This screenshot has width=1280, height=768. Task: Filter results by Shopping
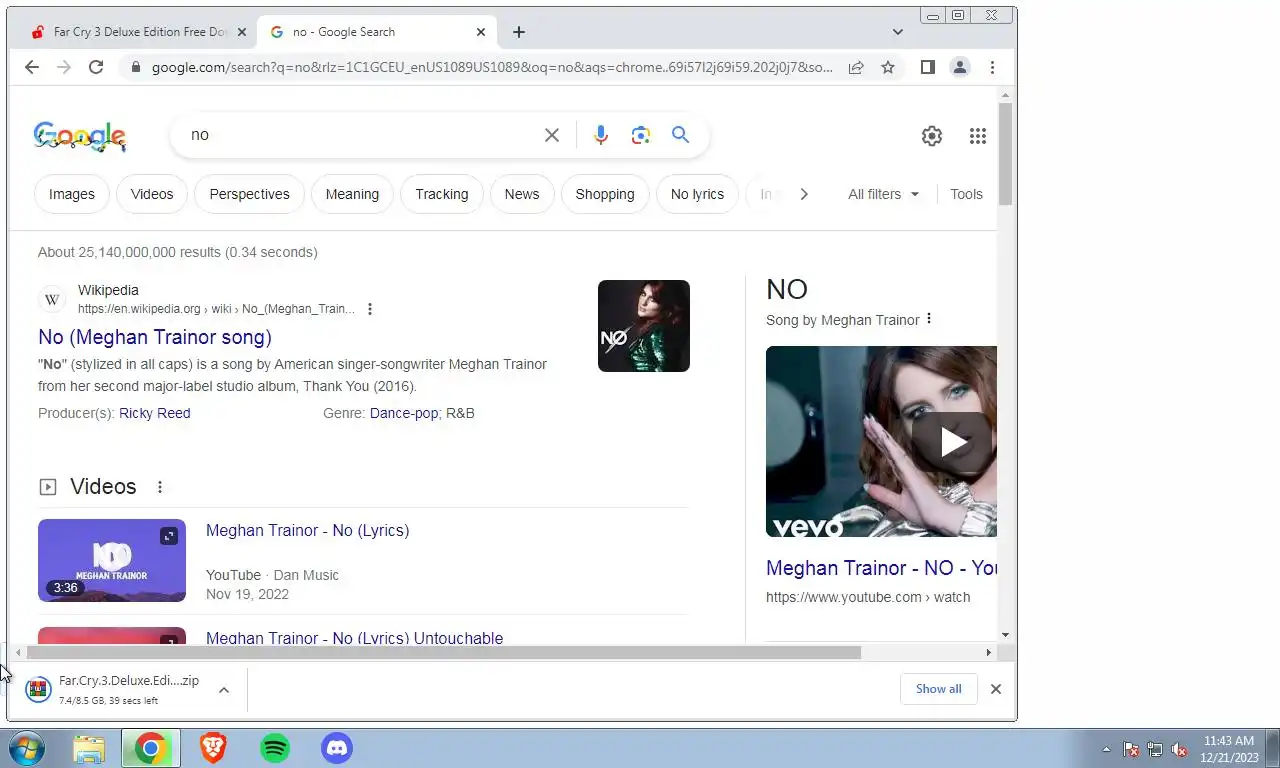605,194
